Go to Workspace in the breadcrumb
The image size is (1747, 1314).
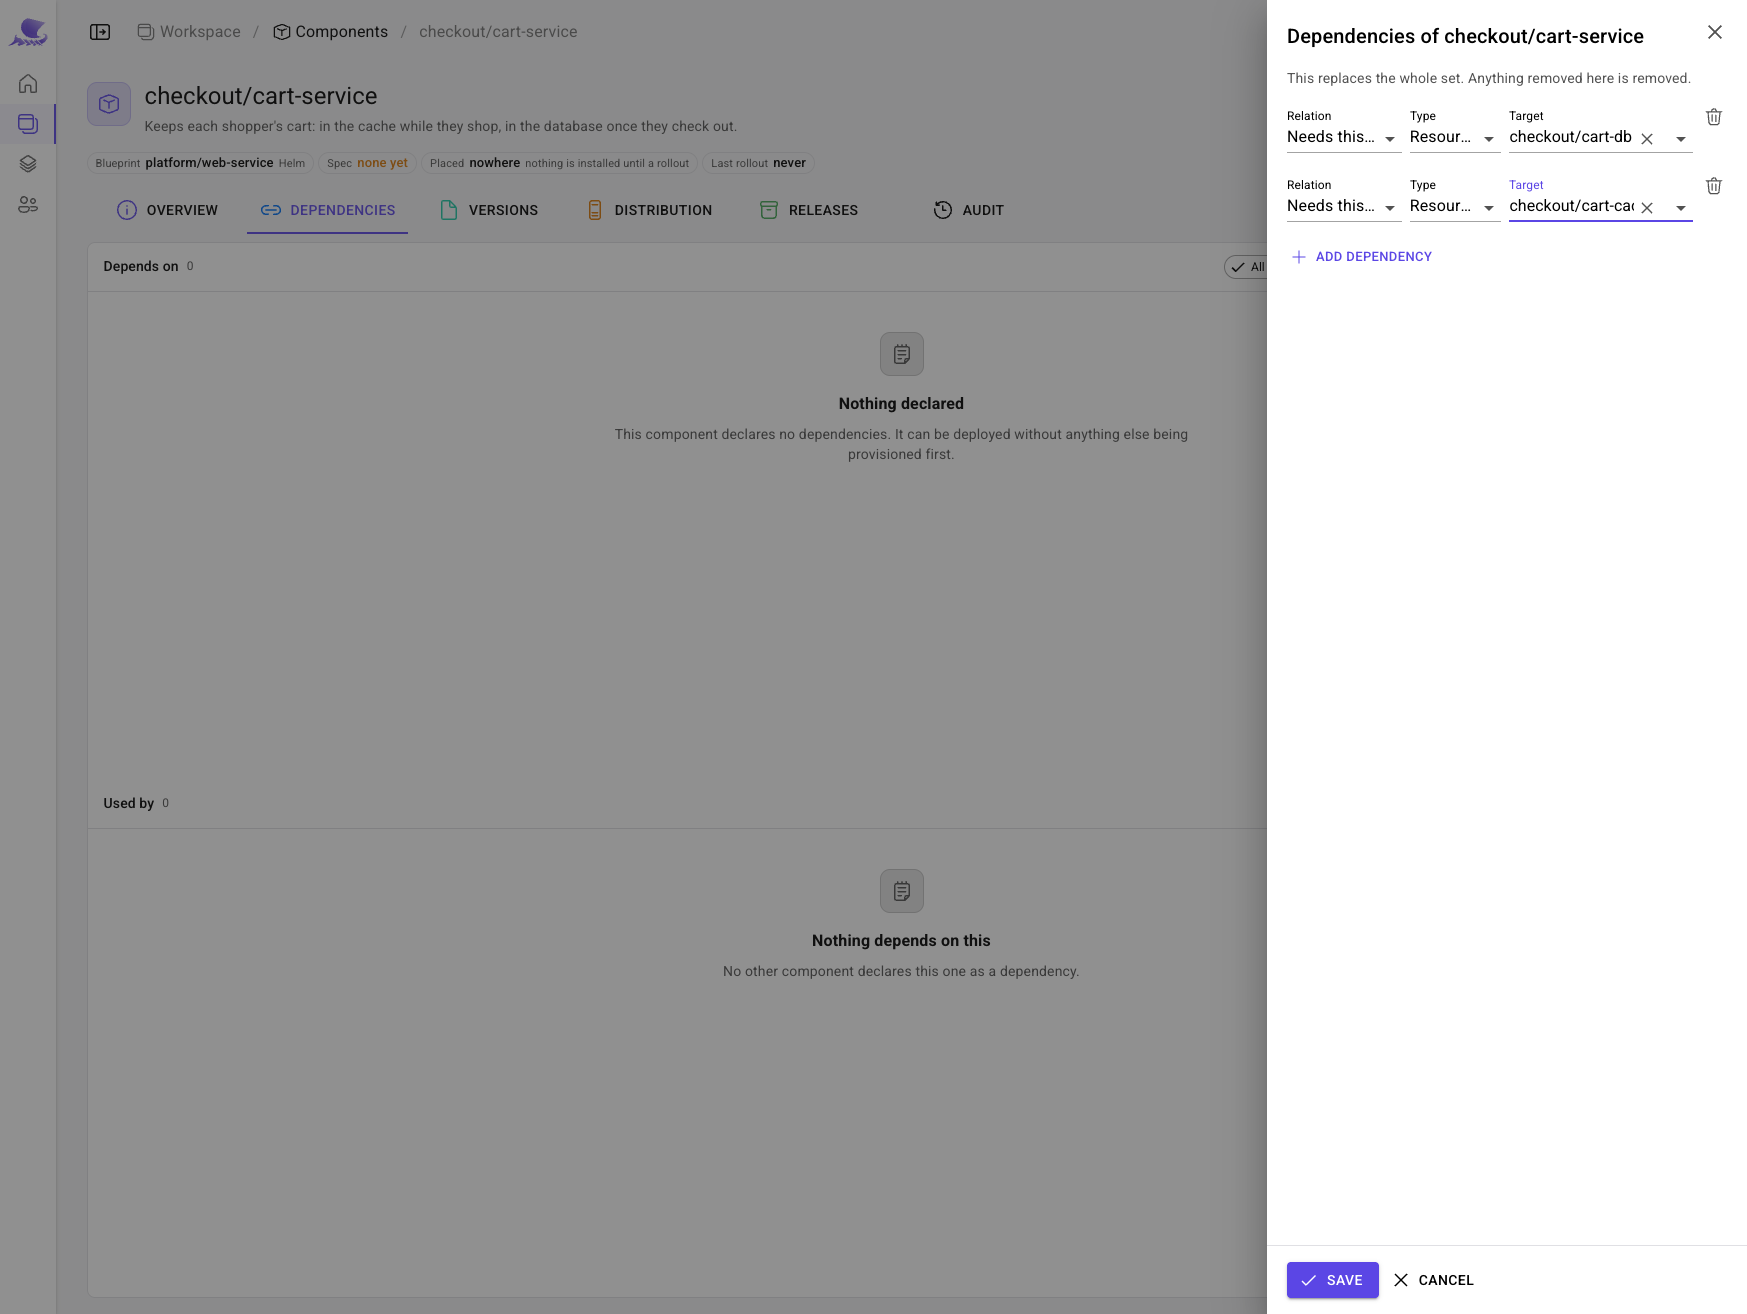pos(189,32)
